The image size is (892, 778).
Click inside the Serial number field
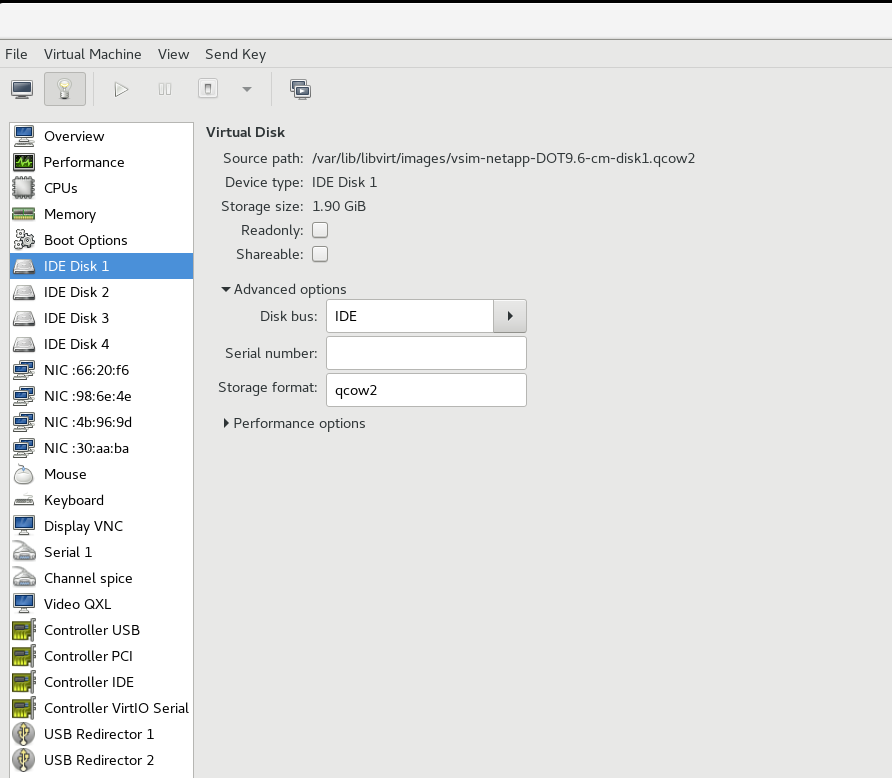[425, 353]
